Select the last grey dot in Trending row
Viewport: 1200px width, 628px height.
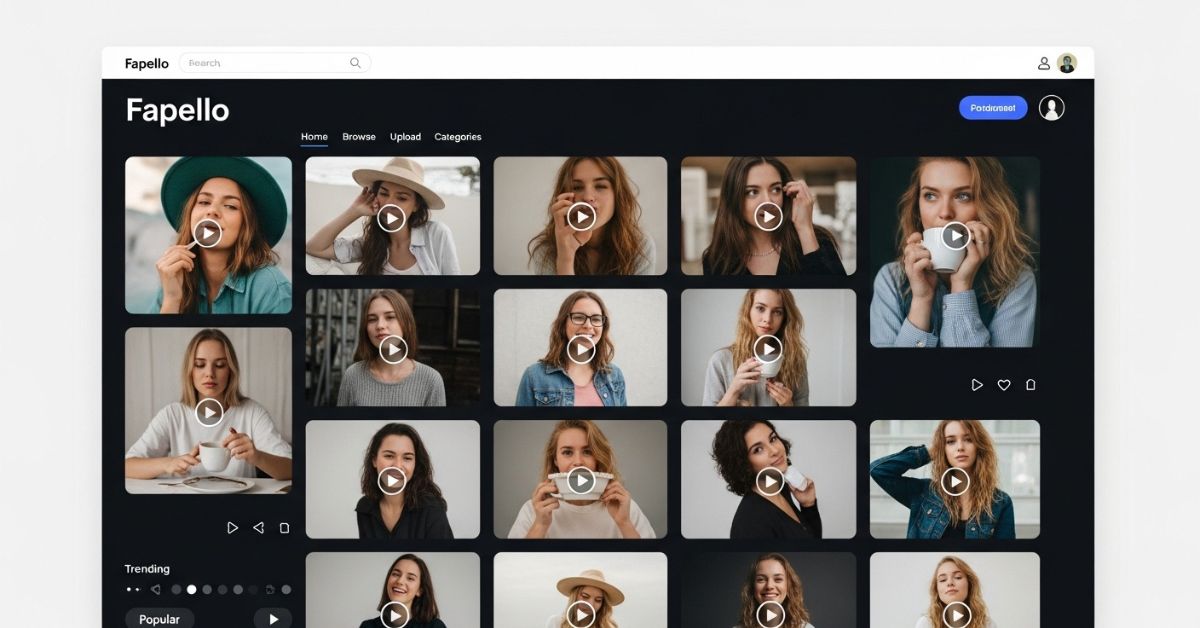tap(286, 590)
